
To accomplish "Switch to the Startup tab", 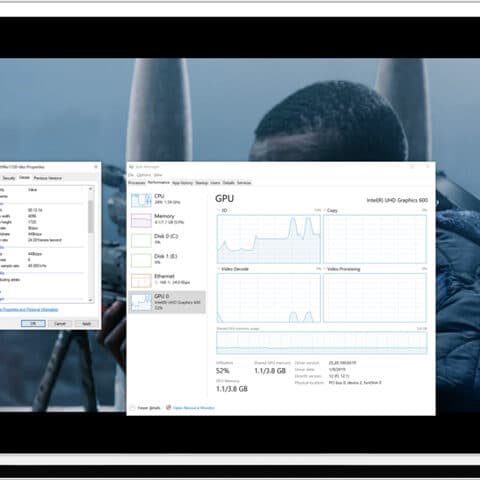I will [201, 183].
